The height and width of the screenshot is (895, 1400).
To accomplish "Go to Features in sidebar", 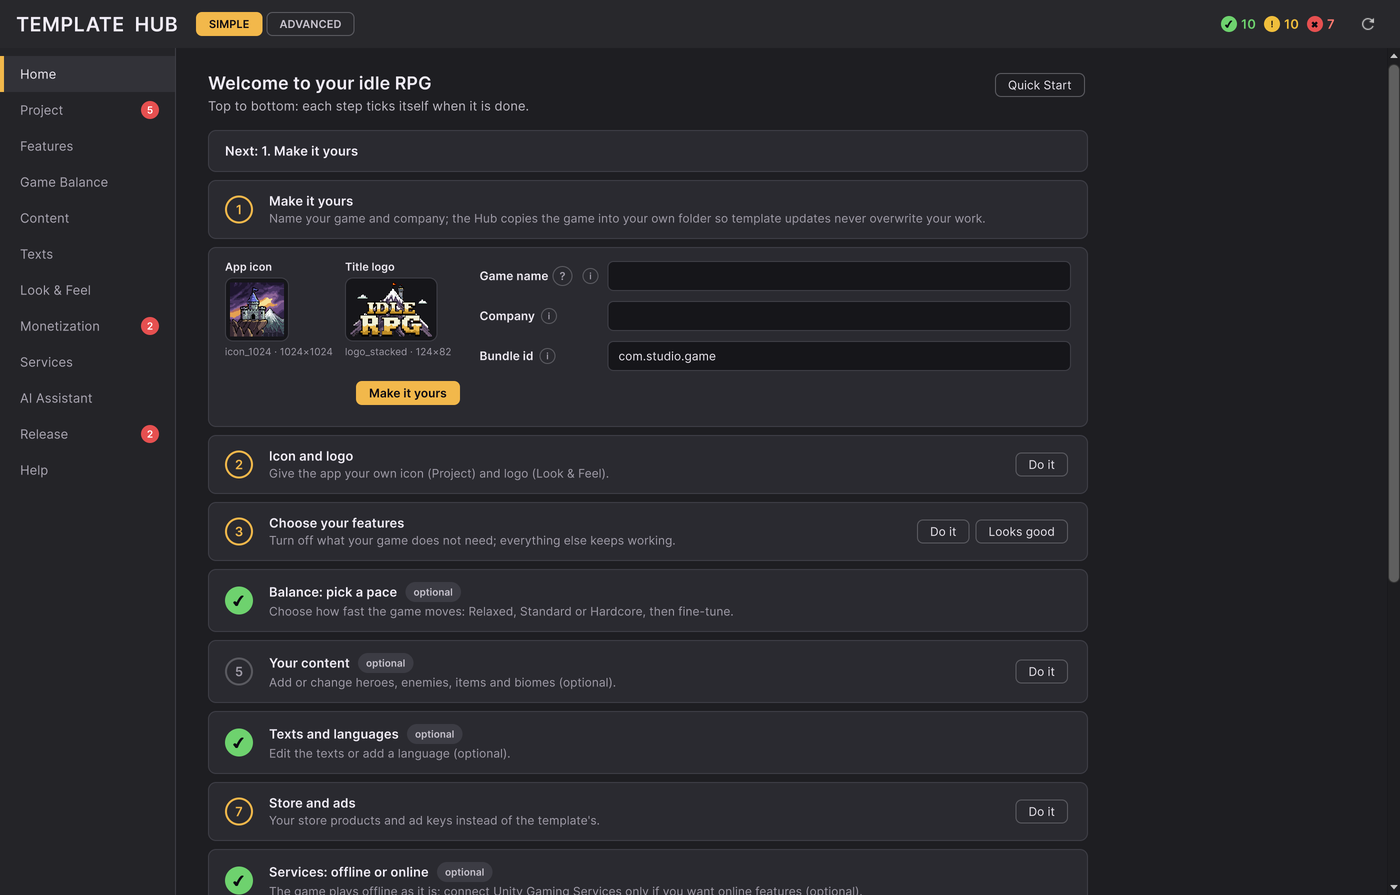I will coord(88,146).
